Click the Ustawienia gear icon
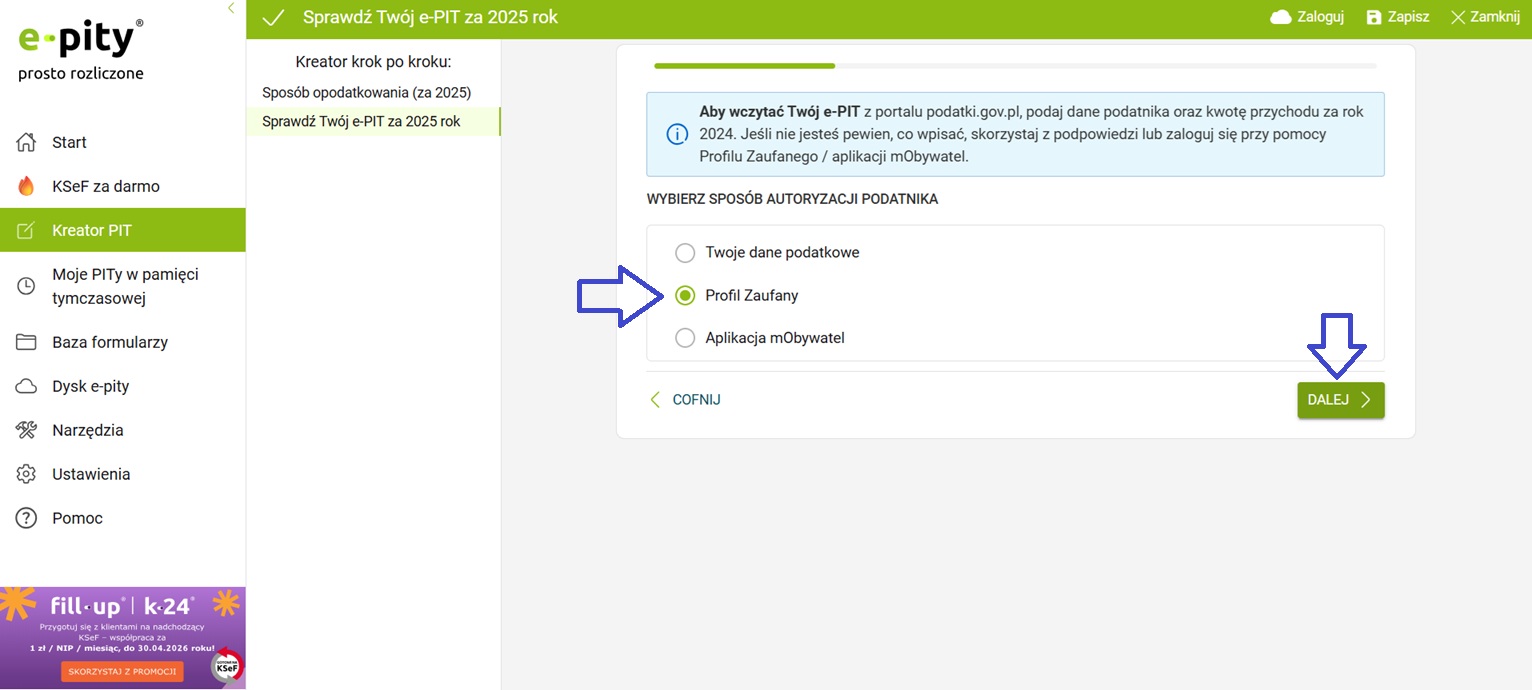 pyautogui.click(x=27, y=474)
